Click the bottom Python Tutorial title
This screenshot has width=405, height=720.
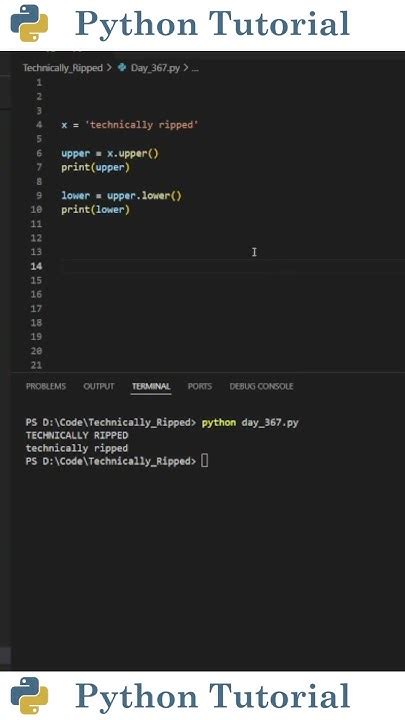click(x=212, y=697)
